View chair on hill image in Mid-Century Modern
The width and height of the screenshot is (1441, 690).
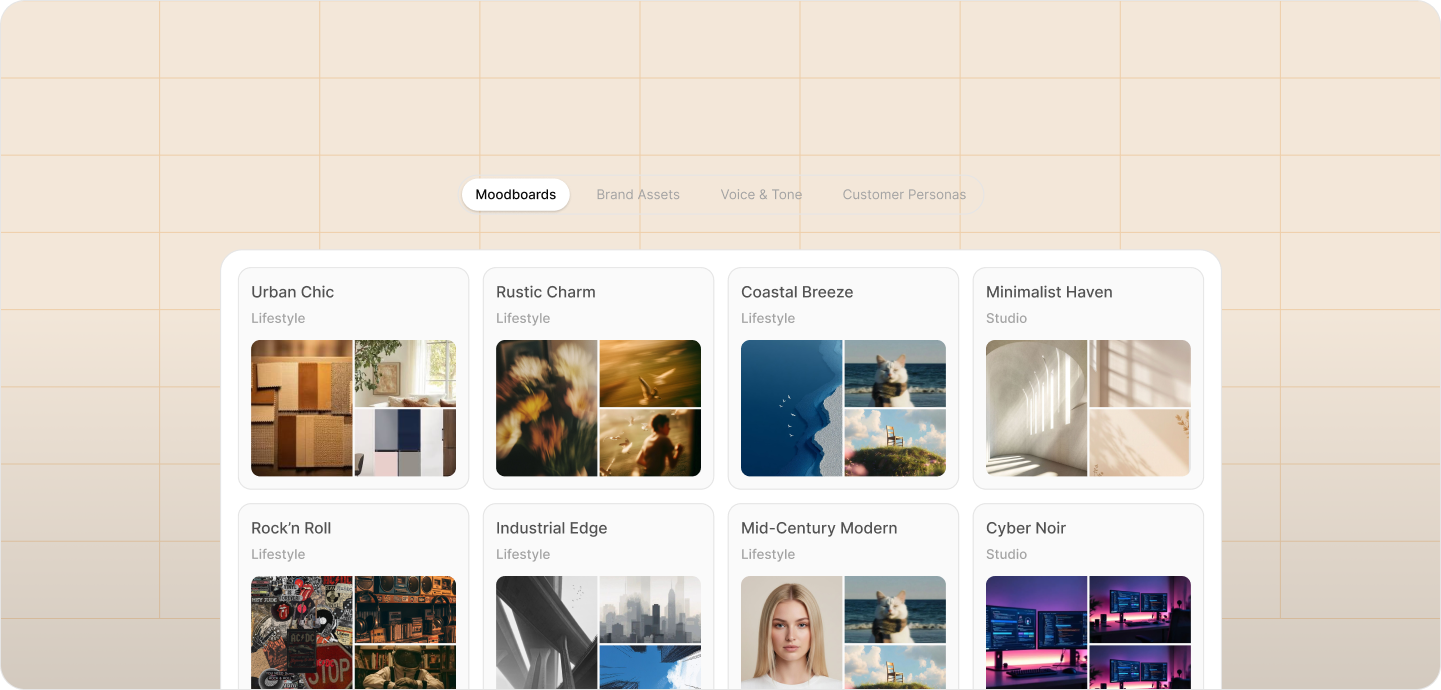(x=895, y=667)
